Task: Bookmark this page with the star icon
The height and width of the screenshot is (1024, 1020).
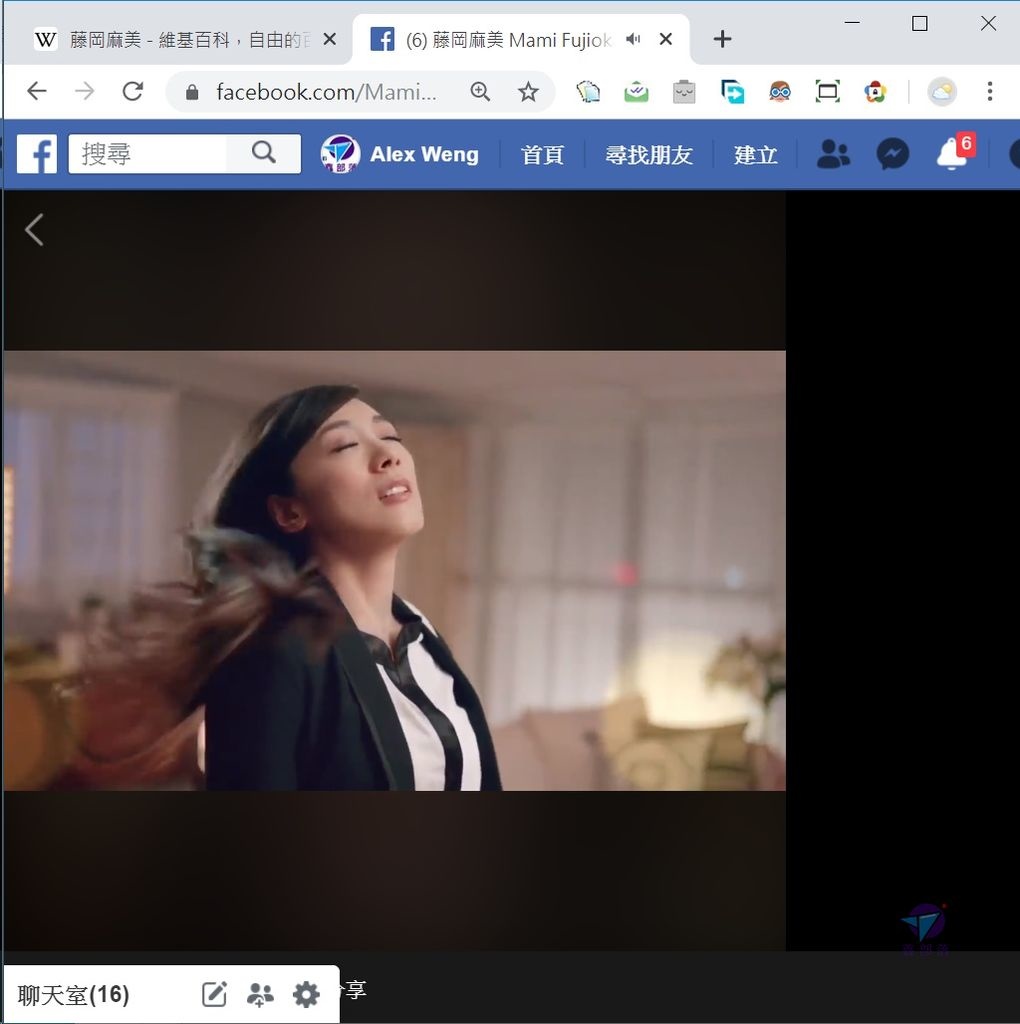Action: pos(528,92)
